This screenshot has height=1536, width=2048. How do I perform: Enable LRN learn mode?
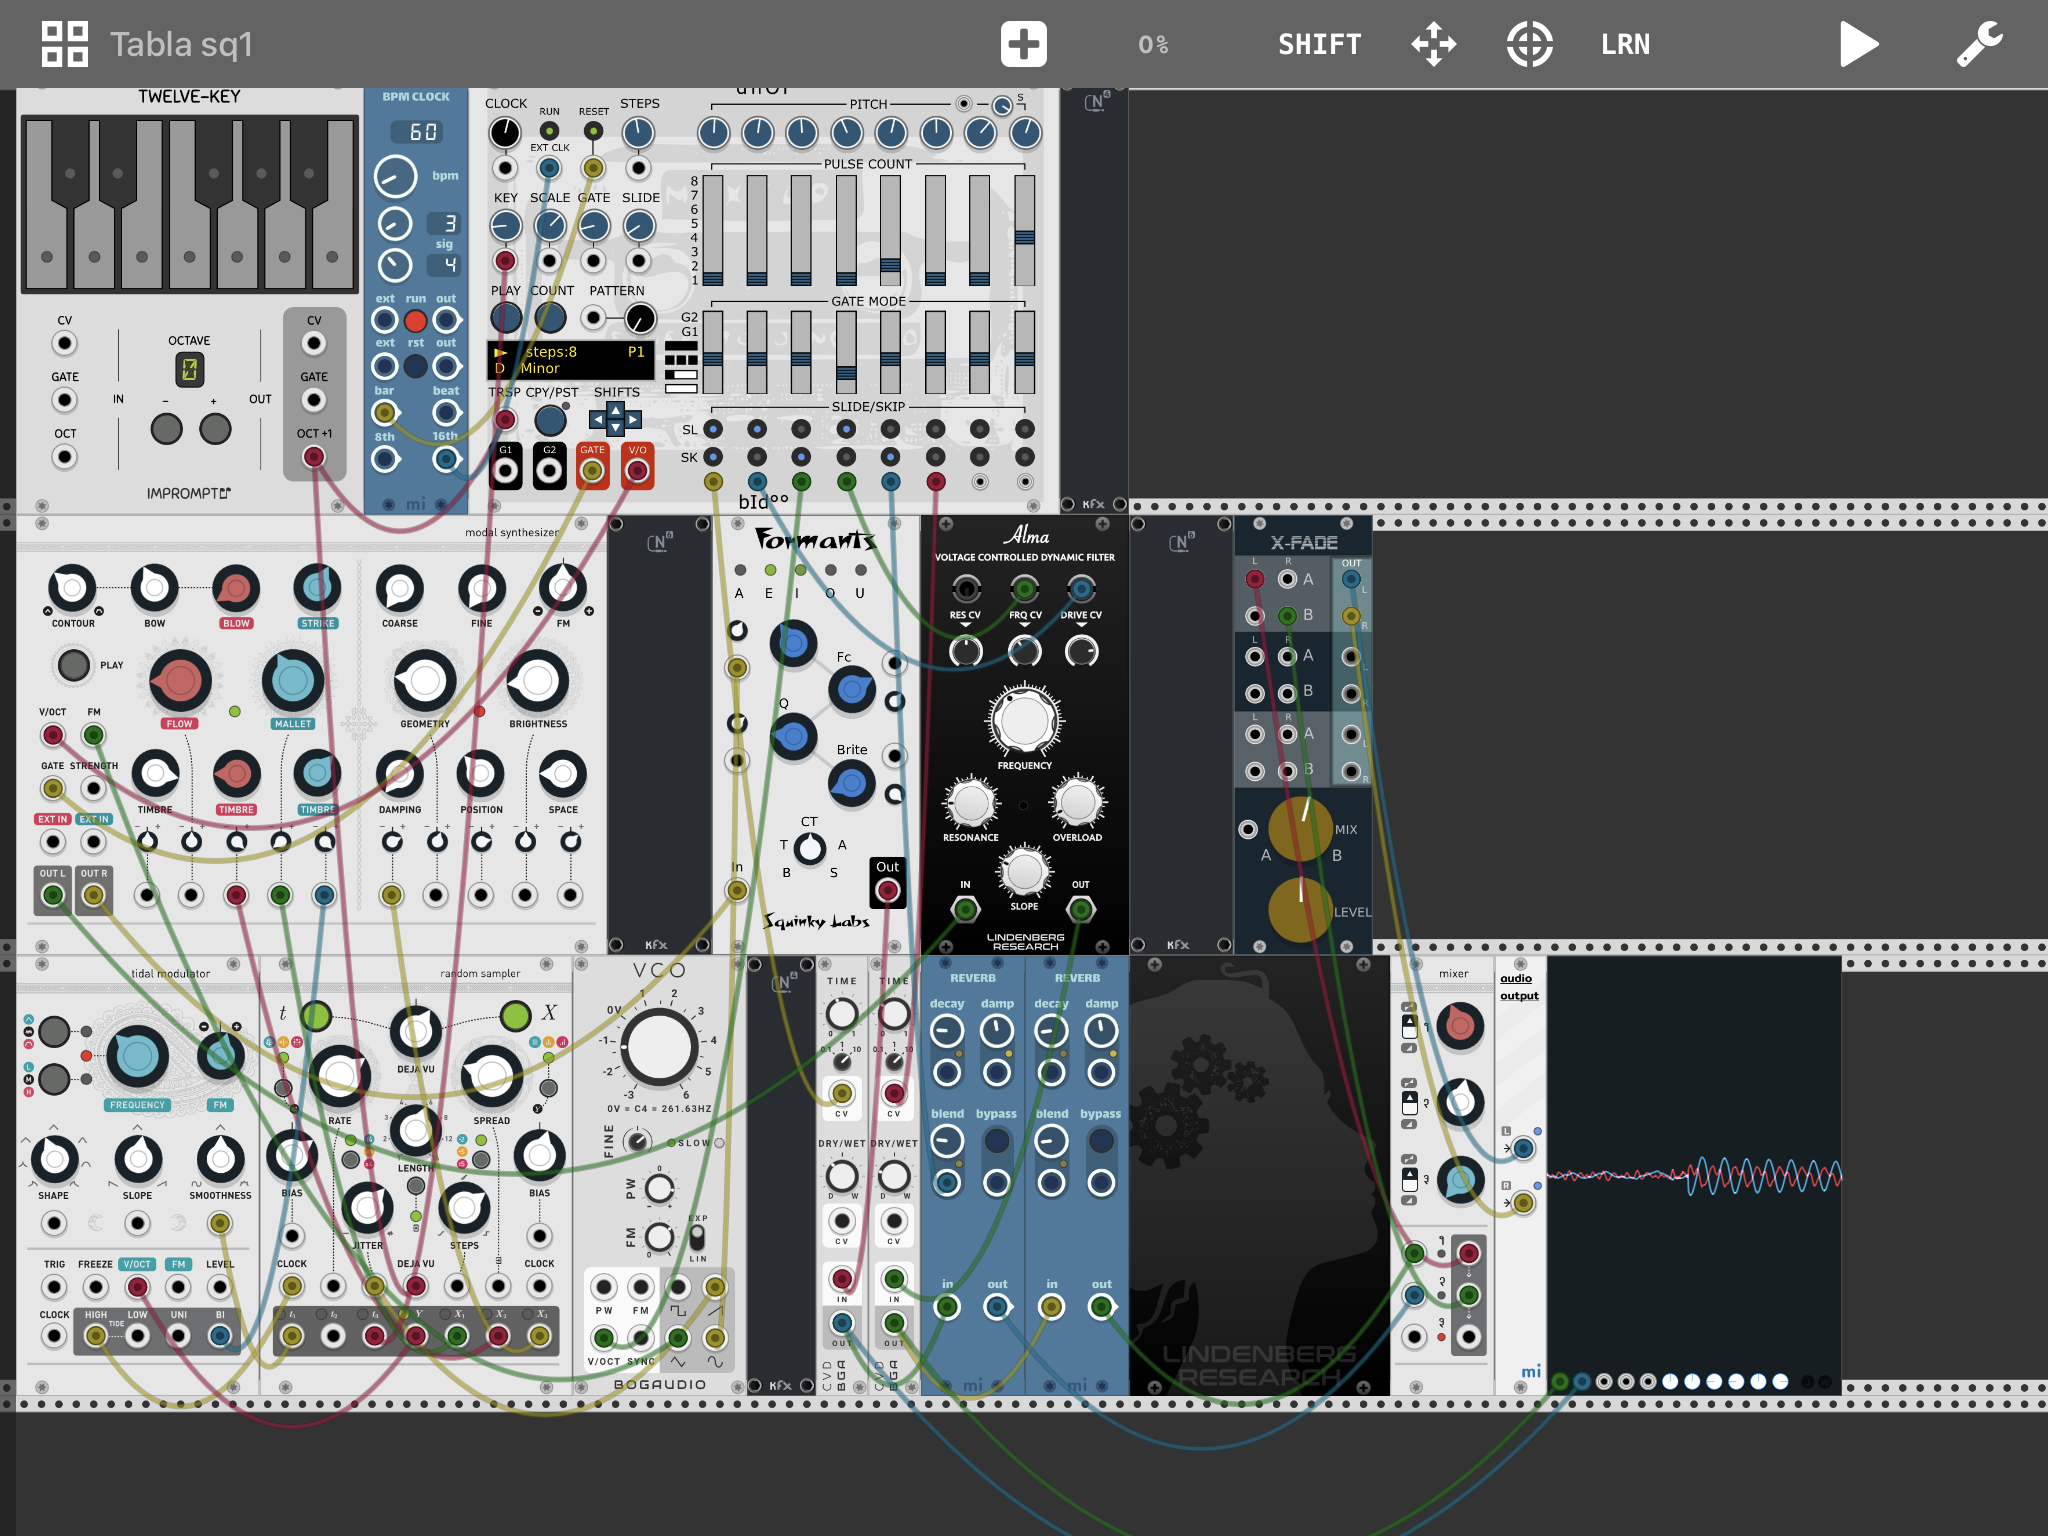pyautogui.click(x=1625, y=44)
